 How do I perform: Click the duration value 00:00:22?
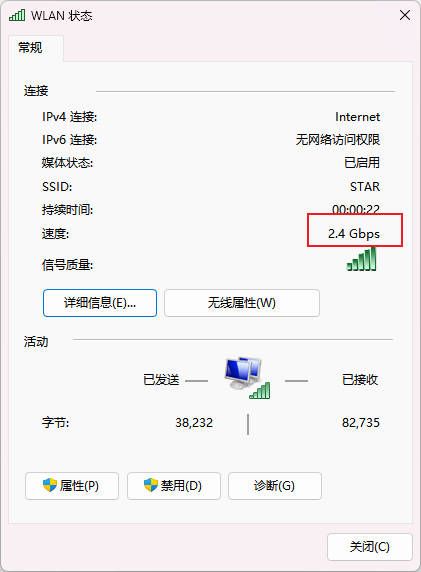point(356,209)
